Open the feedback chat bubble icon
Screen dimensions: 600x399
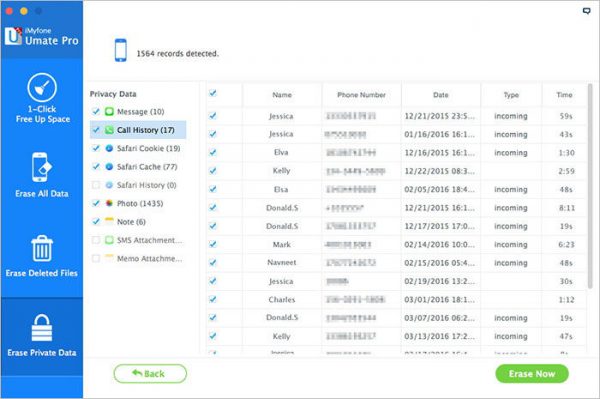click(586, 11)
